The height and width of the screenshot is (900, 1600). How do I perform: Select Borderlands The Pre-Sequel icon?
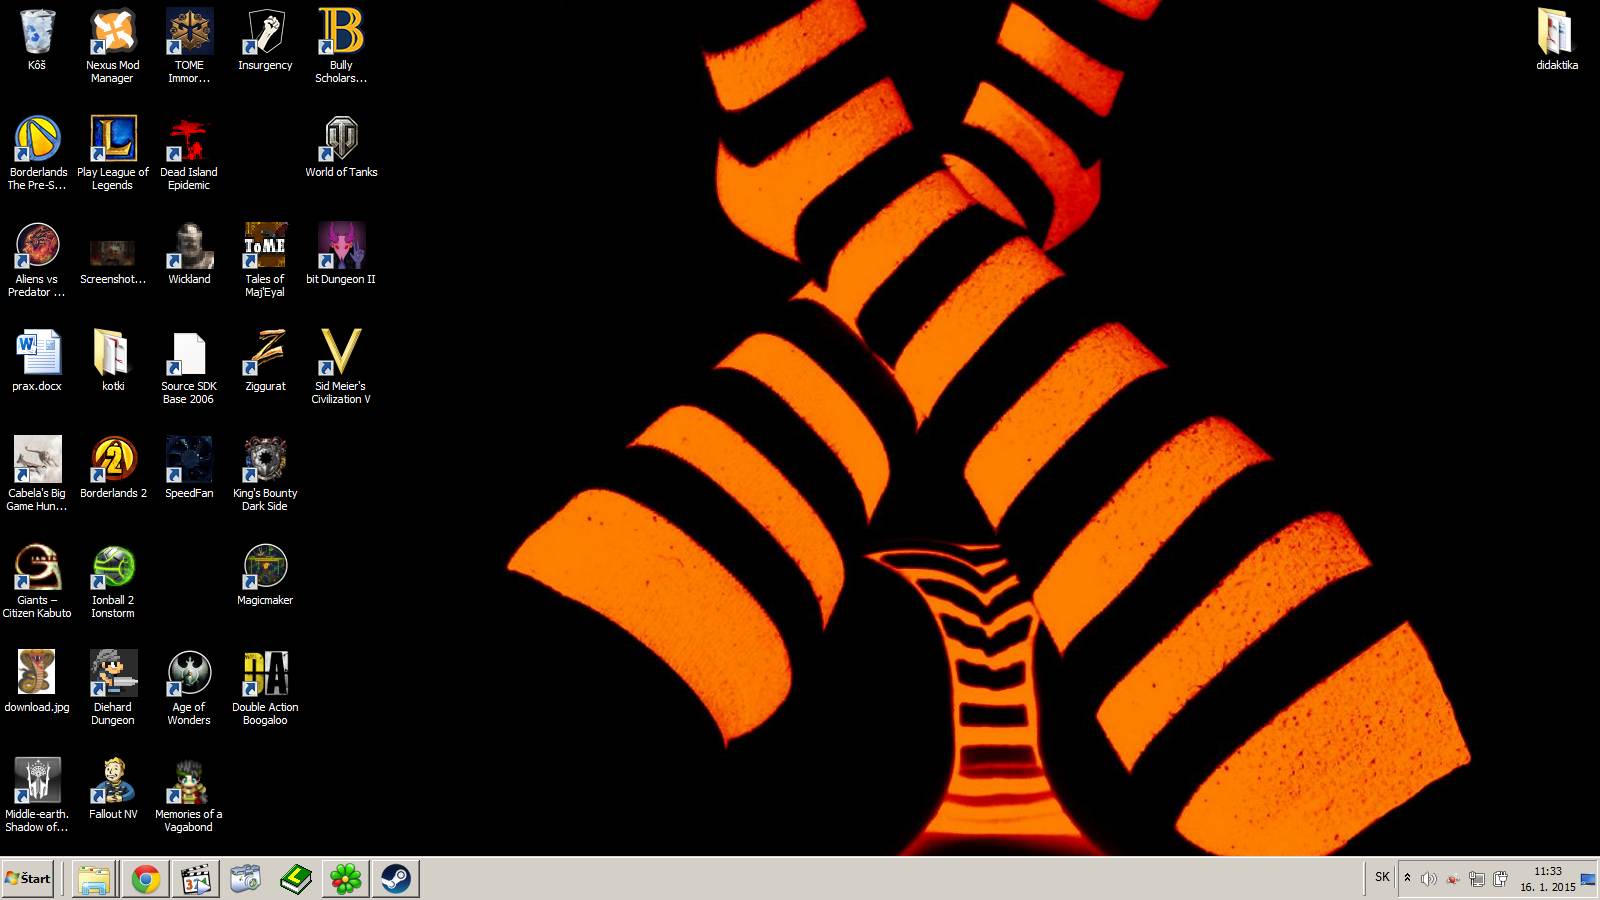pyautogui.click(x=37, y=153)
